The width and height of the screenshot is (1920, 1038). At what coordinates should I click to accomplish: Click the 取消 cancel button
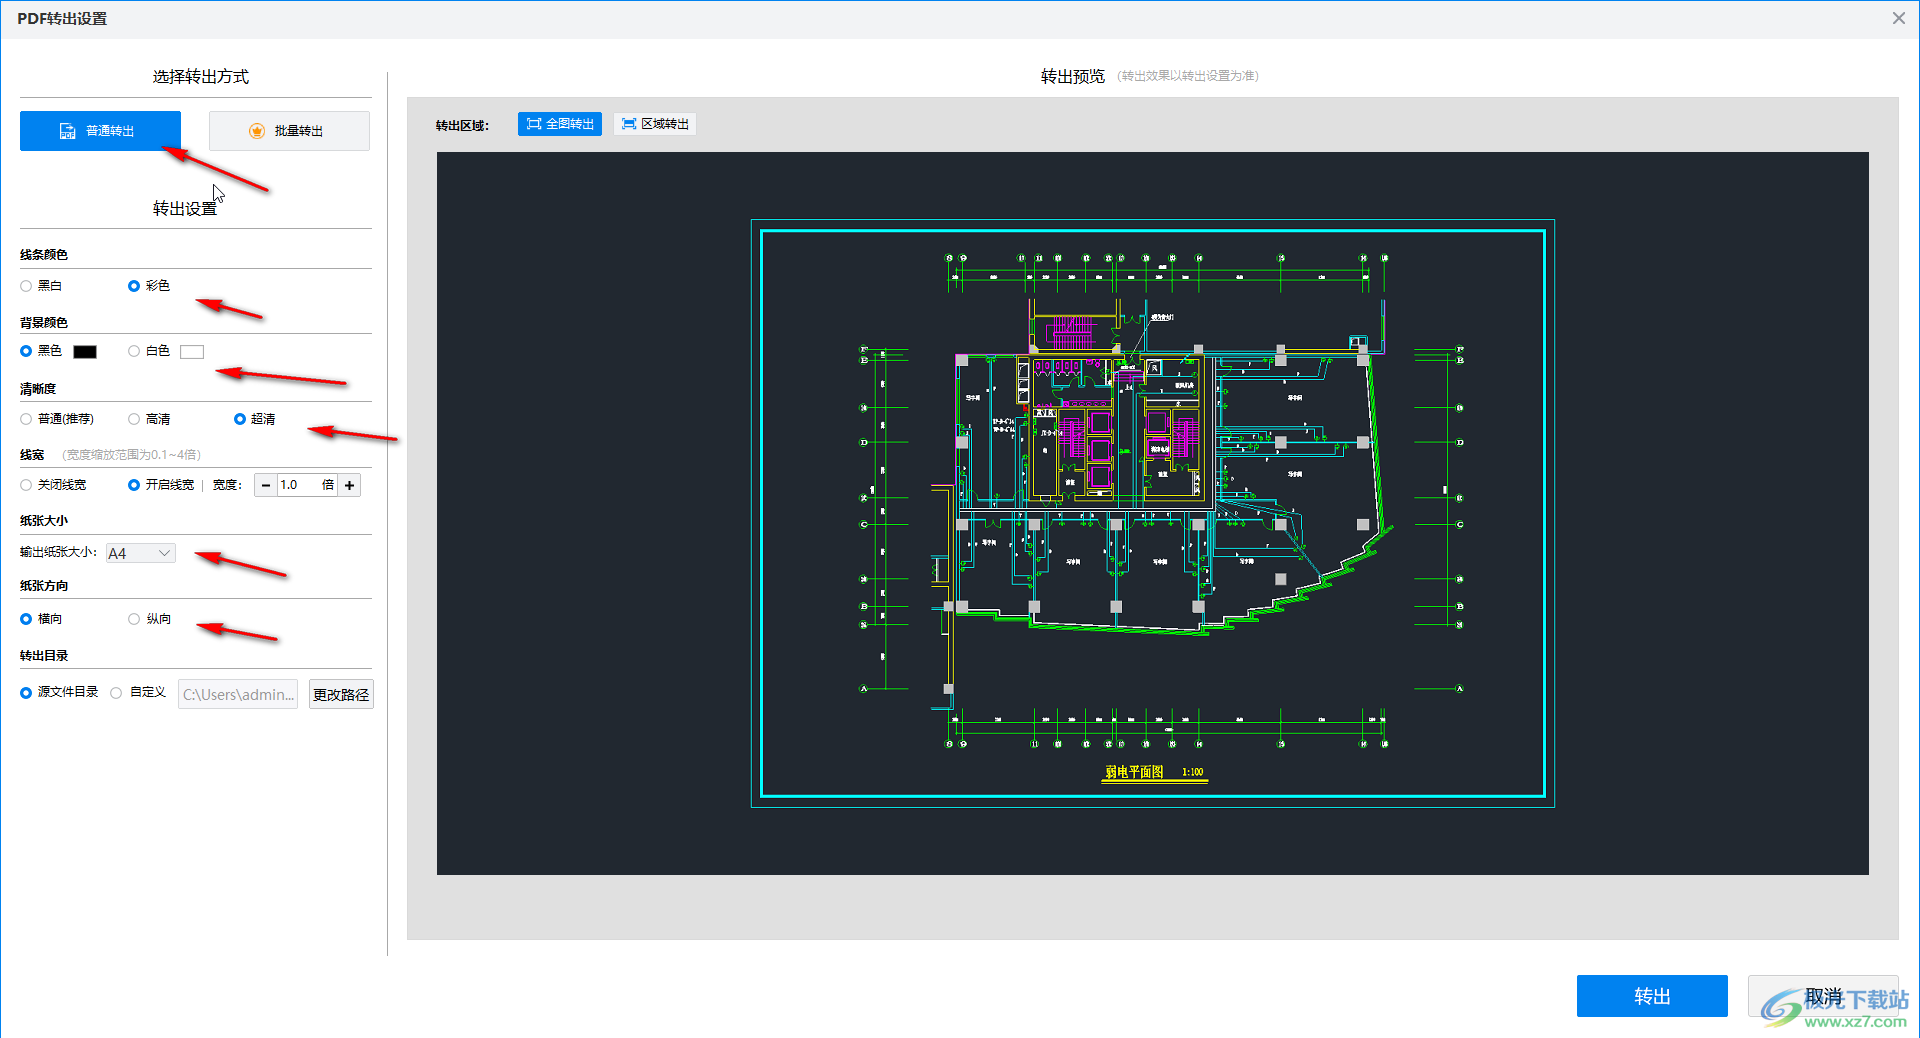point(1823,996)
